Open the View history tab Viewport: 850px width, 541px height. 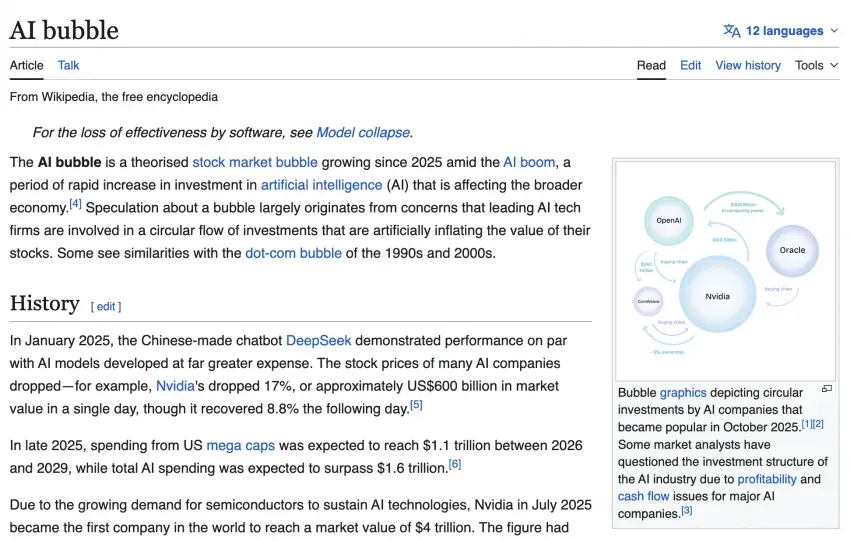click(748, 66)
